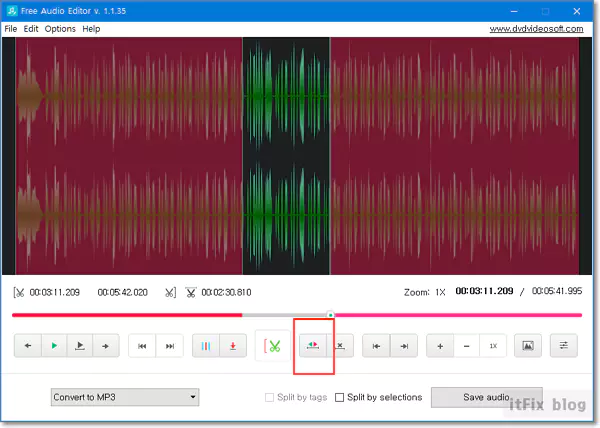Click the selection end time 00:05:42.020

tap(122, 293)
